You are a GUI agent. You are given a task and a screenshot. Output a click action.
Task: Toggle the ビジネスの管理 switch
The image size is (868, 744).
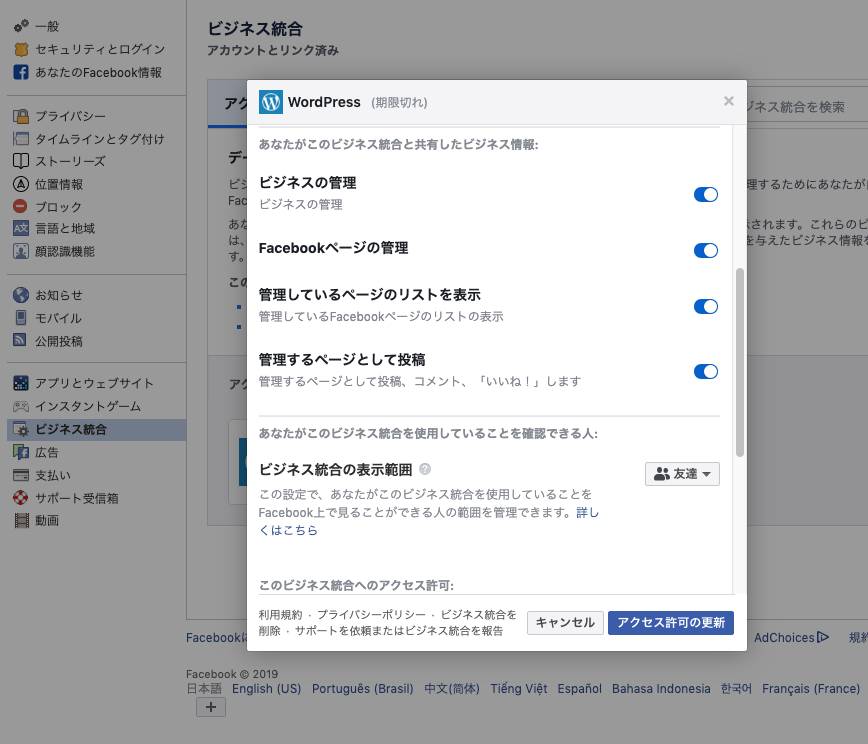706,194
